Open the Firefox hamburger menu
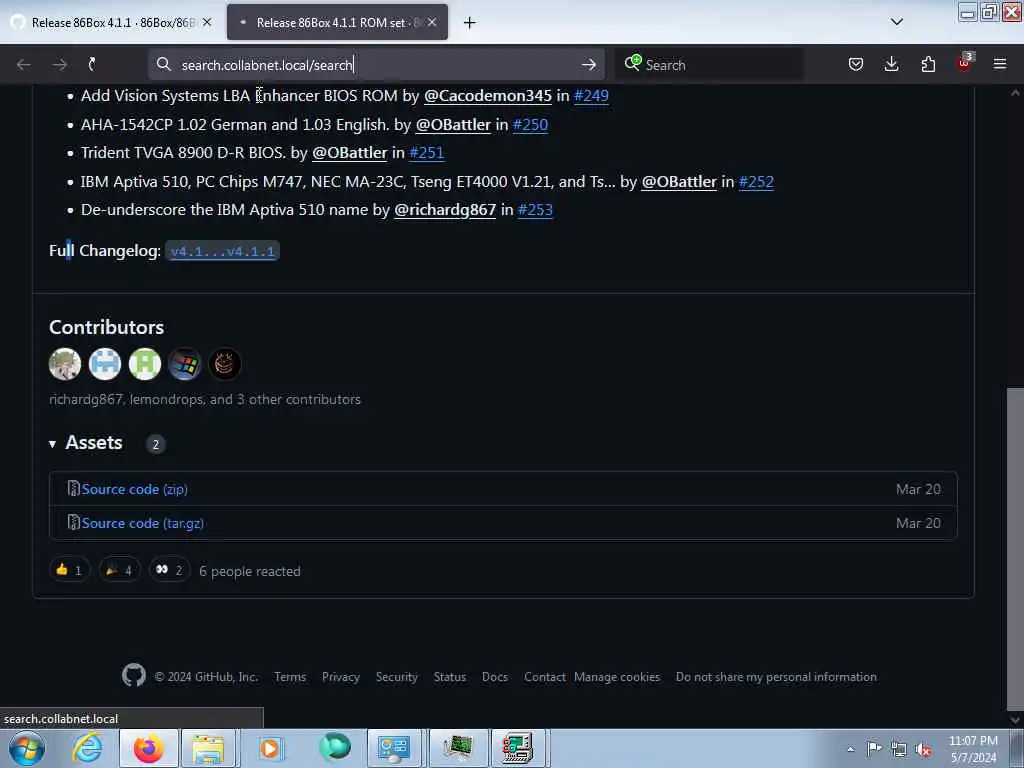Screen dimensions: 1024x768 [x=1000, y=64]
